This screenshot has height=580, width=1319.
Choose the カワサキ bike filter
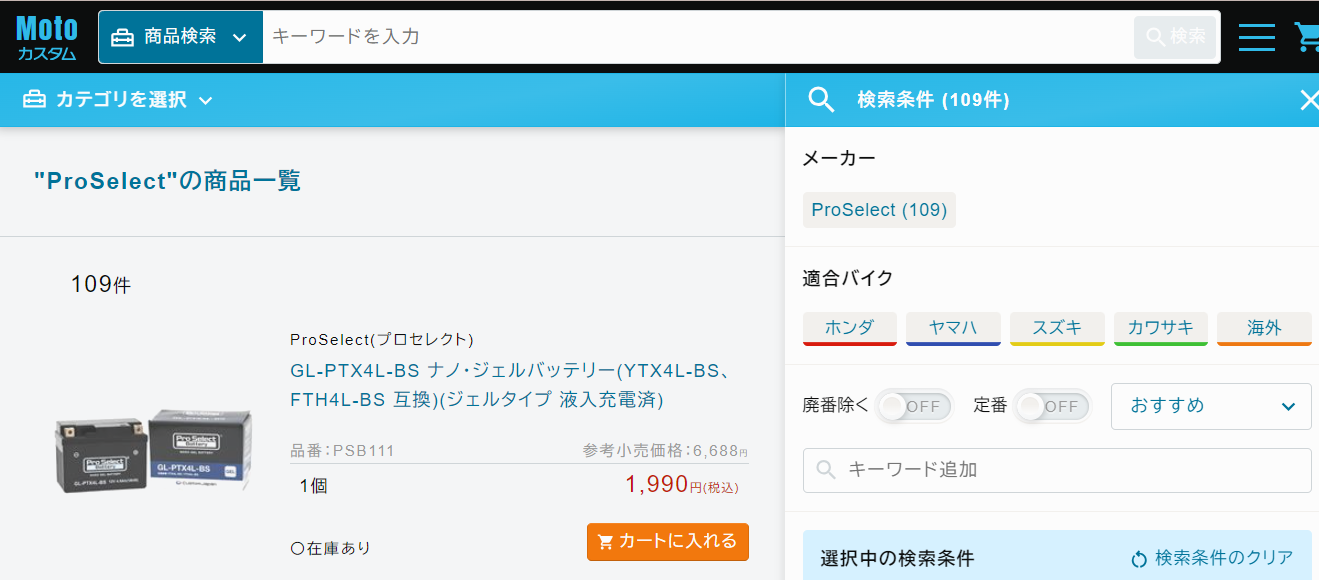[x=1160, y=328]
